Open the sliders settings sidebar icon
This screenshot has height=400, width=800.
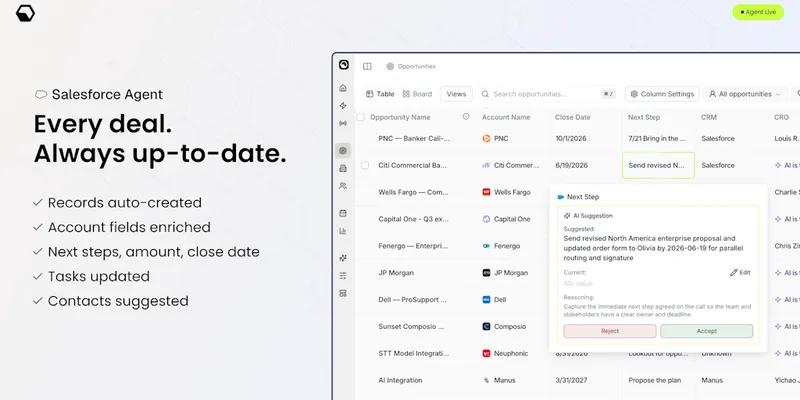[x=343, y=276]
